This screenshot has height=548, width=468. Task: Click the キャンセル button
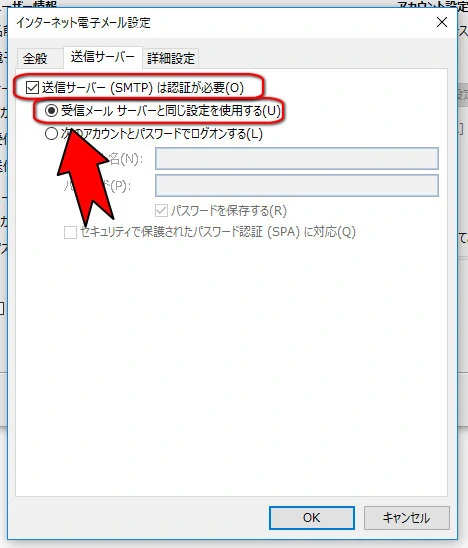tap(406, 518)
